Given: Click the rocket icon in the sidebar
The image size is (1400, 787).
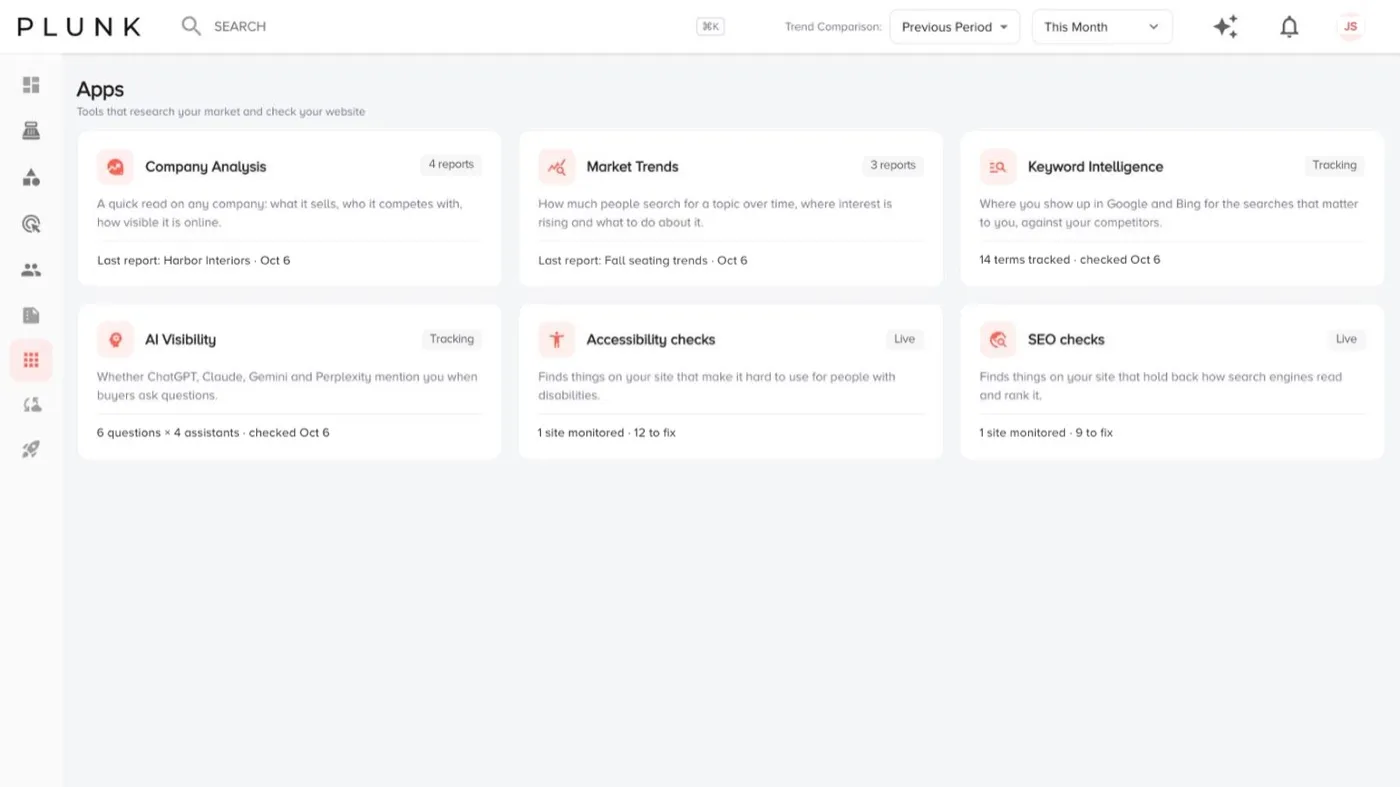Looking at the screenshot, I should point(31,450).
